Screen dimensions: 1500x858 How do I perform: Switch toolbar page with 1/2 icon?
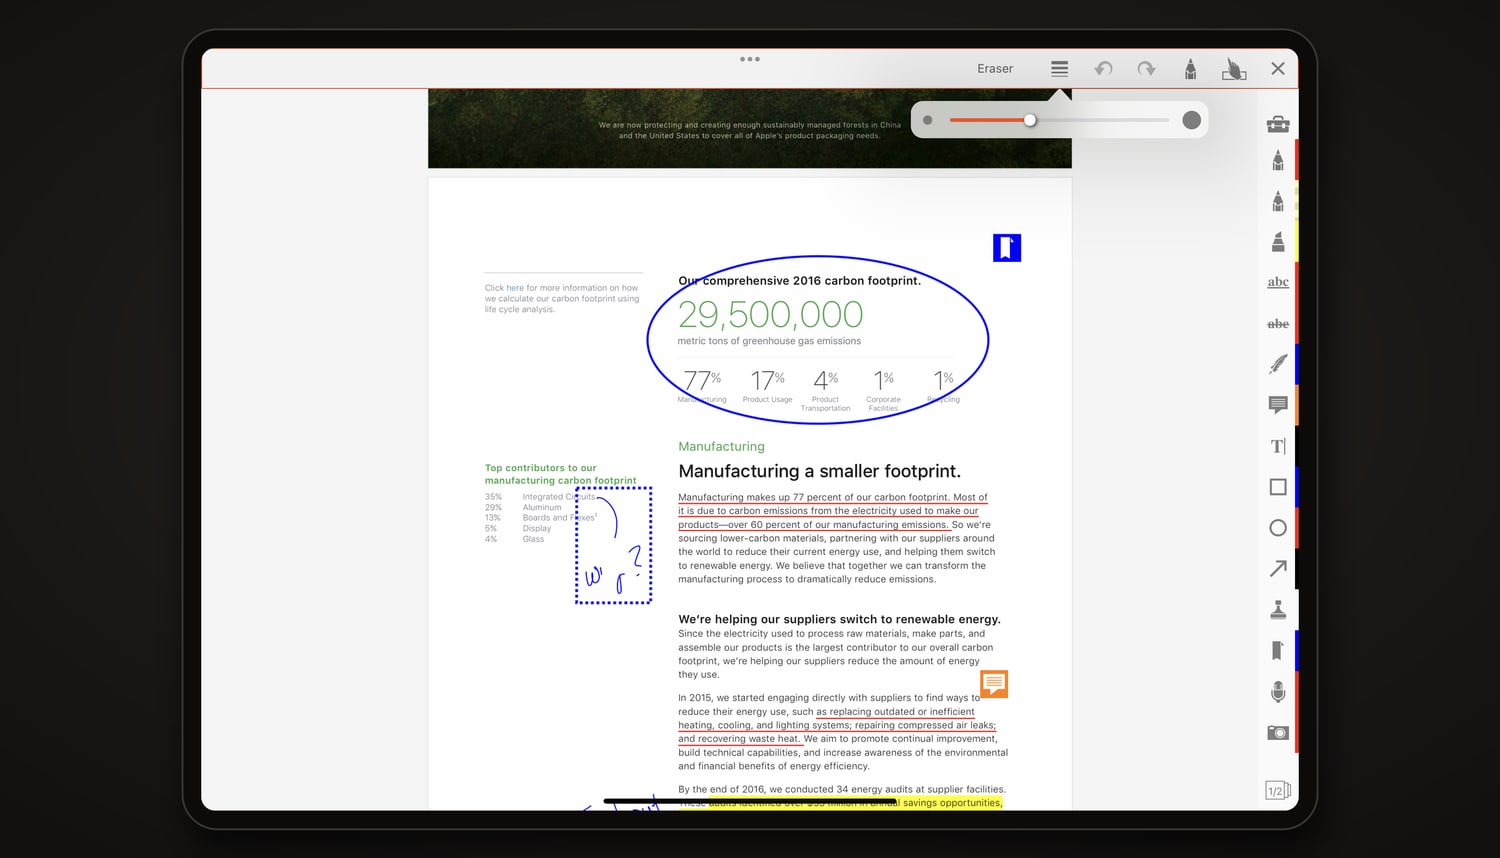pyautogui.click(x=1278, y=791)
